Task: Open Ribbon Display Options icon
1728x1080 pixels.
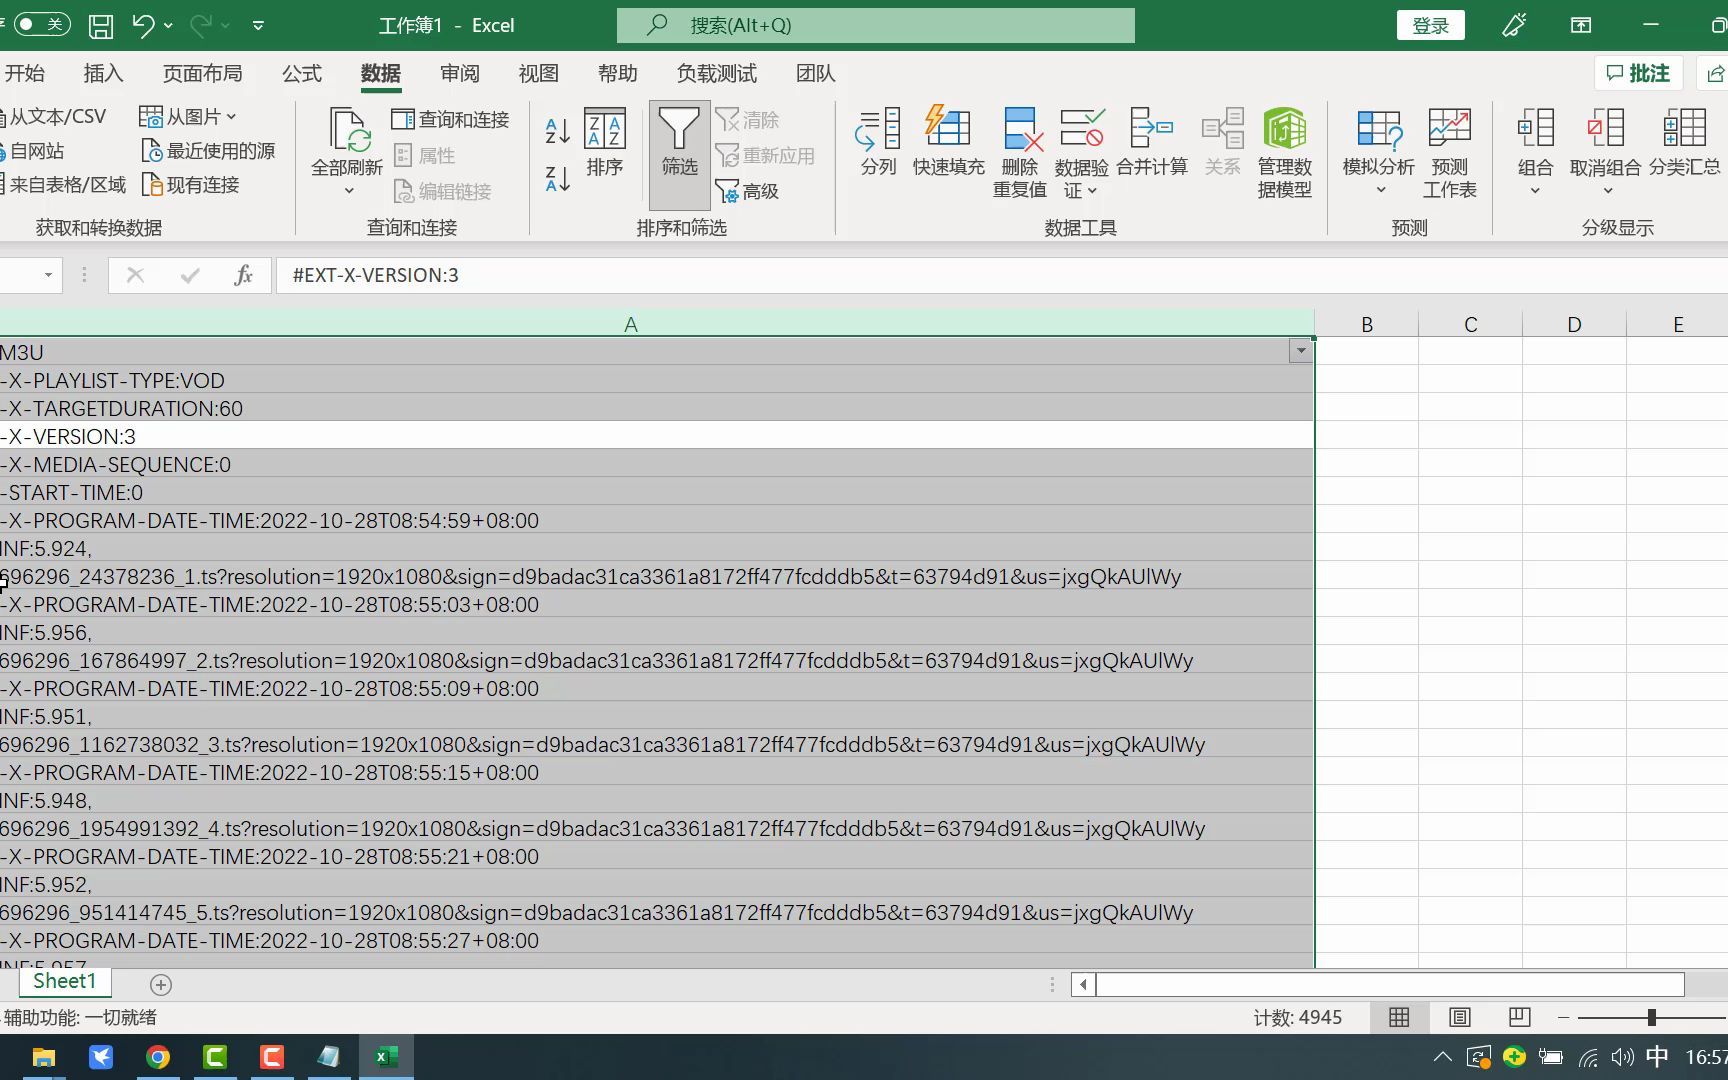Action: (1581, 25)
